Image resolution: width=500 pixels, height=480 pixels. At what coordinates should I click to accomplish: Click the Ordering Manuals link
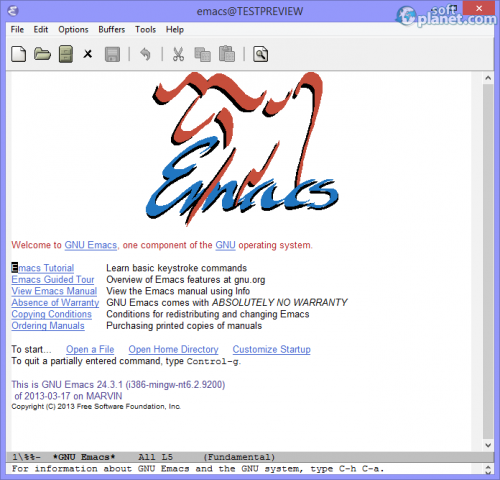point(48,326)
